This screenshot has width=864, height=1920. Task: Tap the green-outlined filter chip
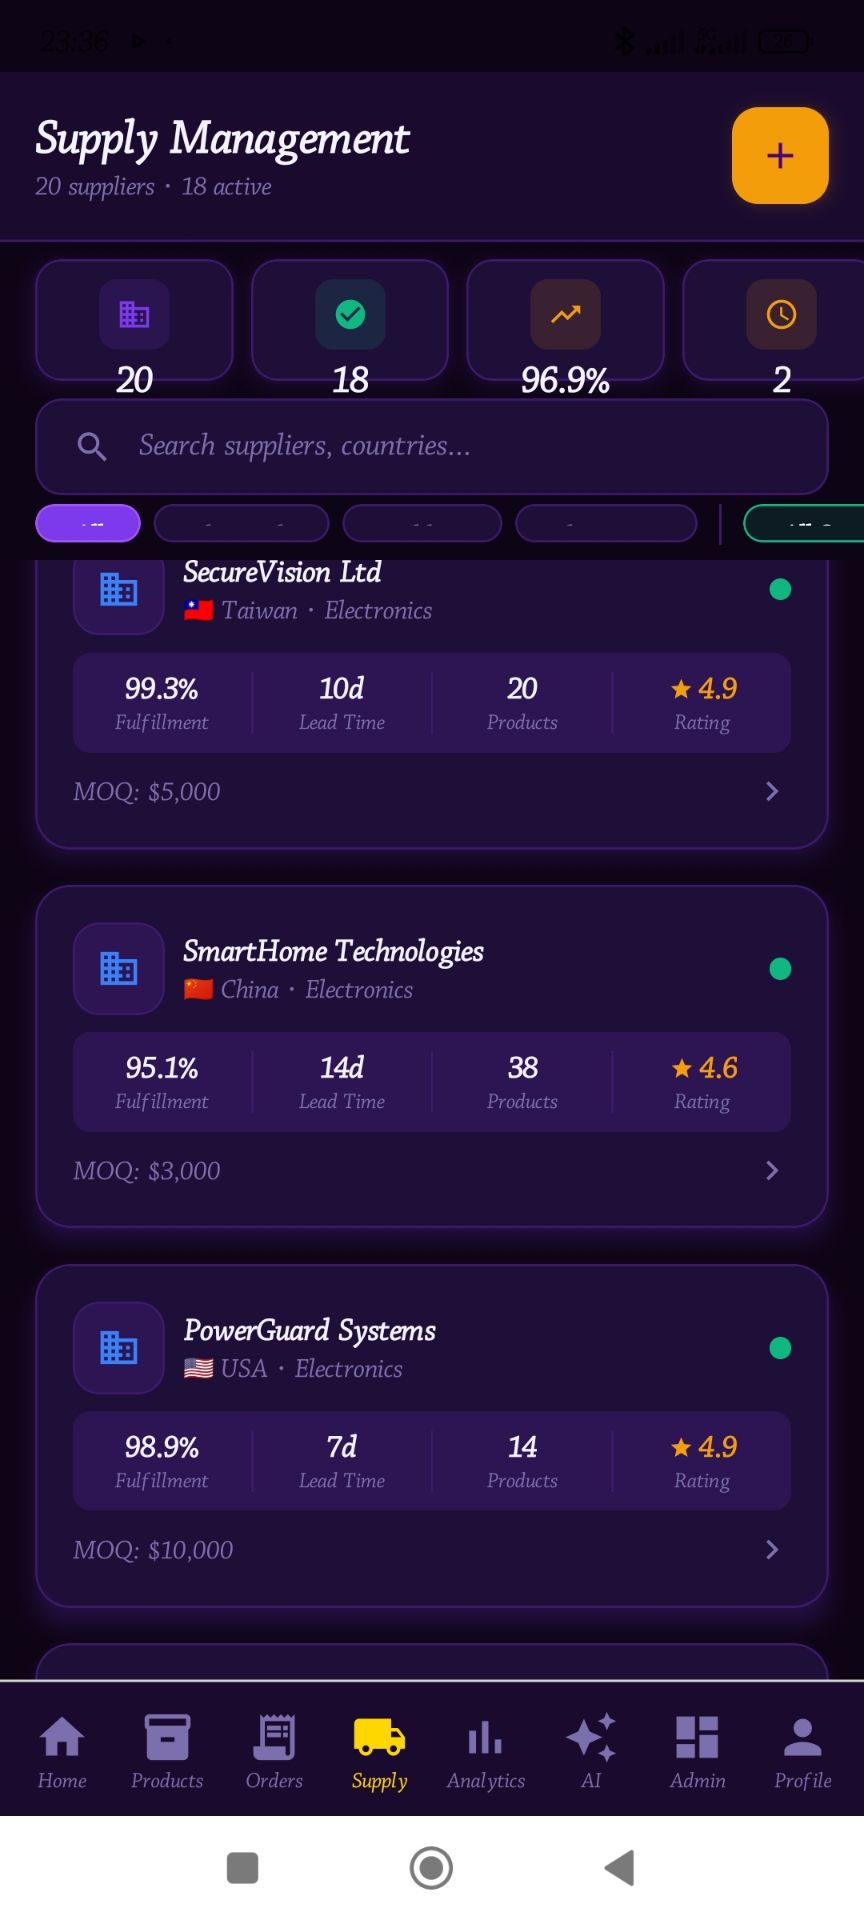pos(803,523)
